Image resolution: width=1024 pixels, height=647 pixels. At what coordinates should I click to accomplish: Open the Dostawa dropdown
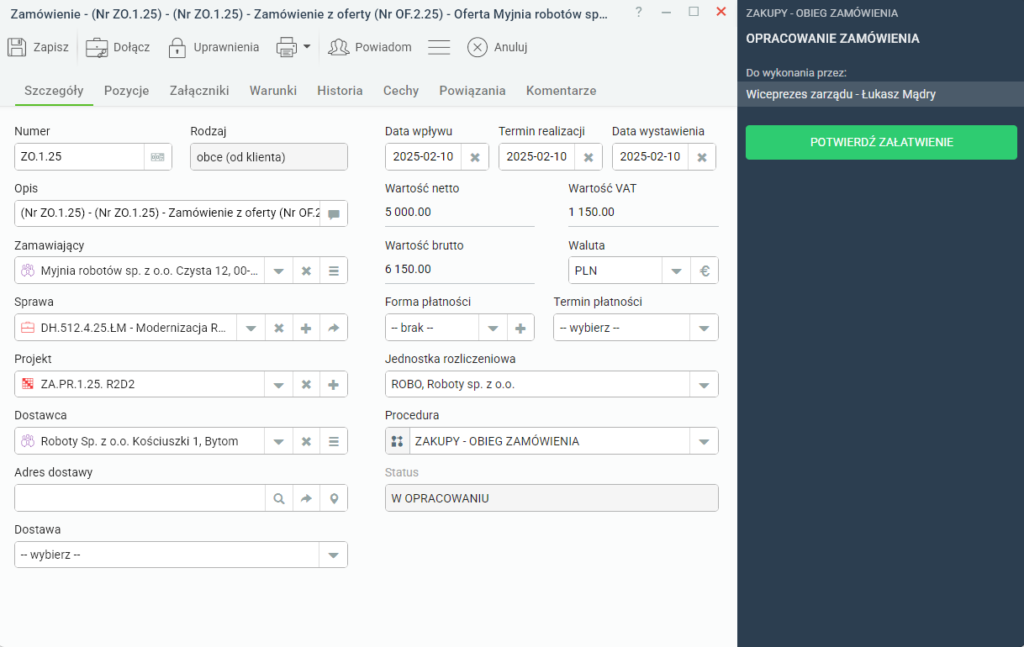(x=333, y=555)
